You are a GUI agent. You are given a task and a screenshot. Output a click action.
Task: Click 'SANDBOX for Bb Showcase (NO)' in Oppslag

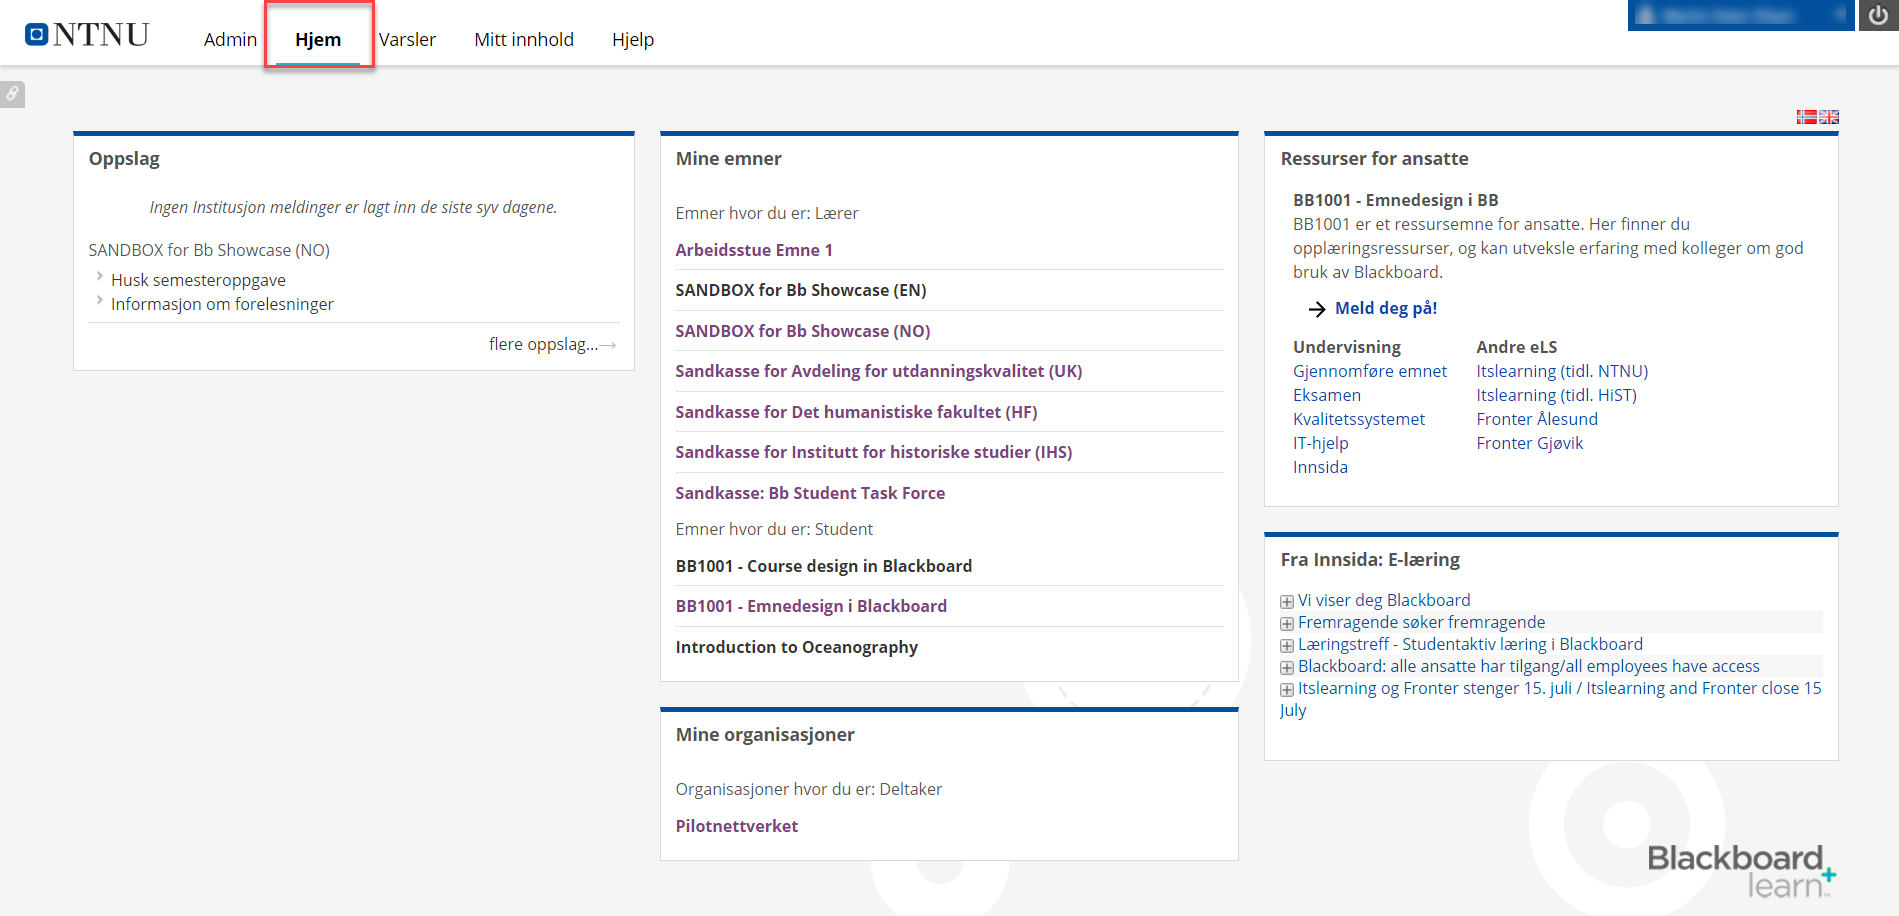(x=209, y=250)
